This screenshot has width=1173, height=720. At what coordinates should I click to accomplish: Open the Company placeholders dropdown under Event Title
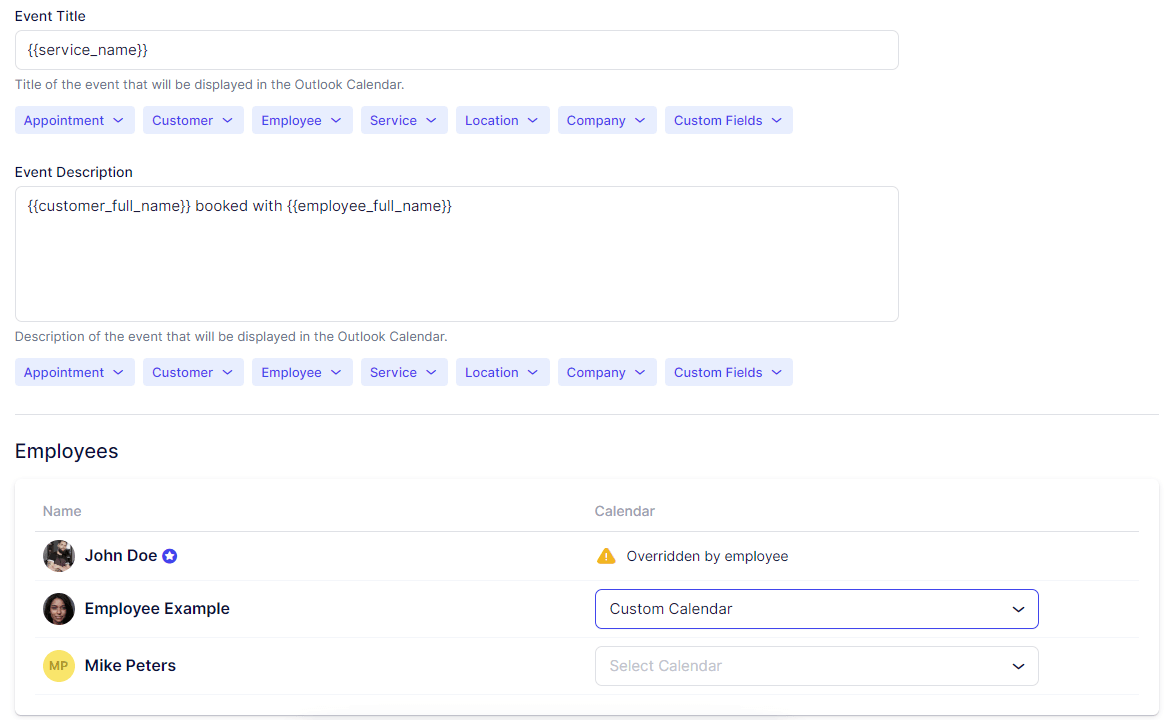click(x=606, y=120)
